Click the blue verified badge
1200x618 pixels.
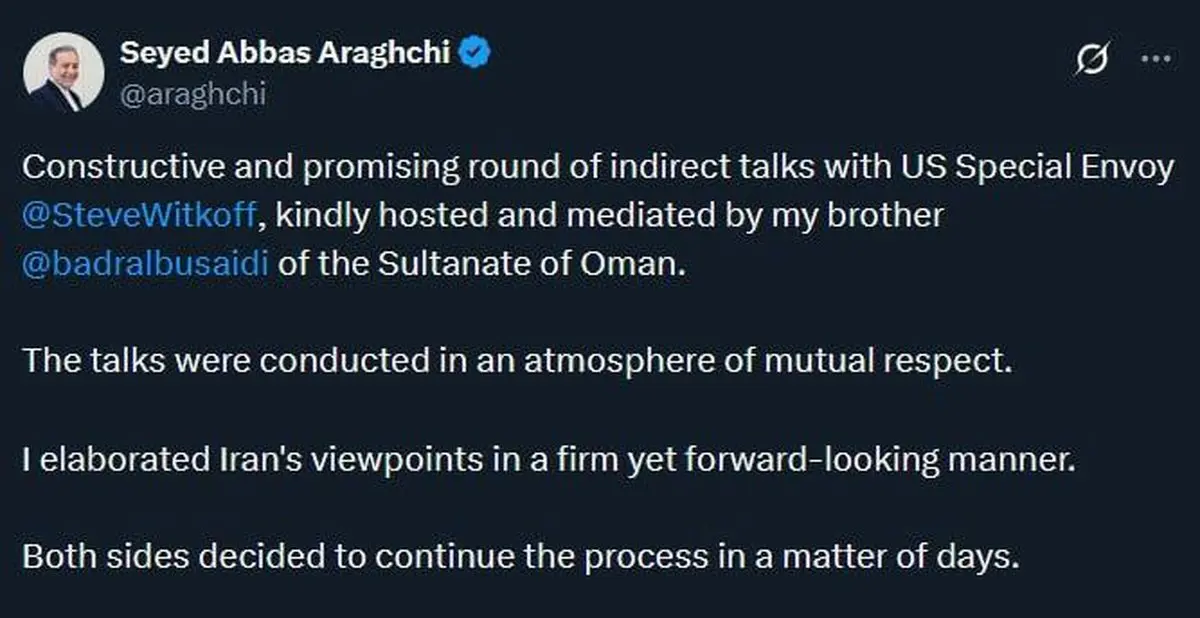pos(474,54)
